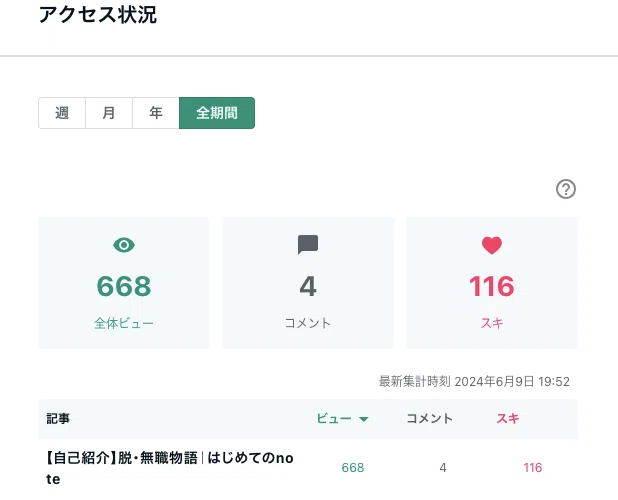
Task: Click the 記事 column header
Action: pos(58,418)
